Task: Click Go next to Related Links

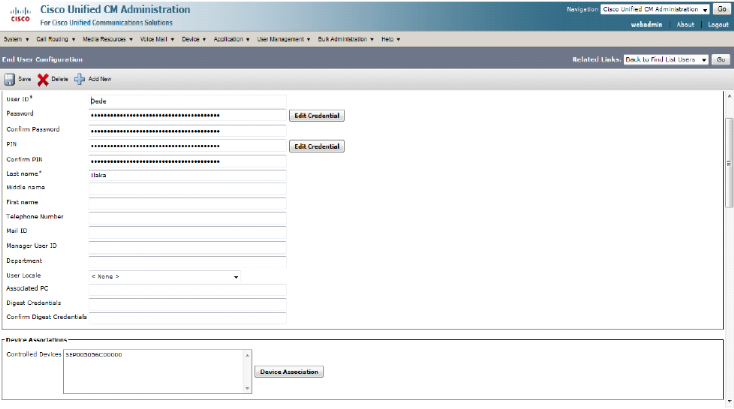Action: 721,60
